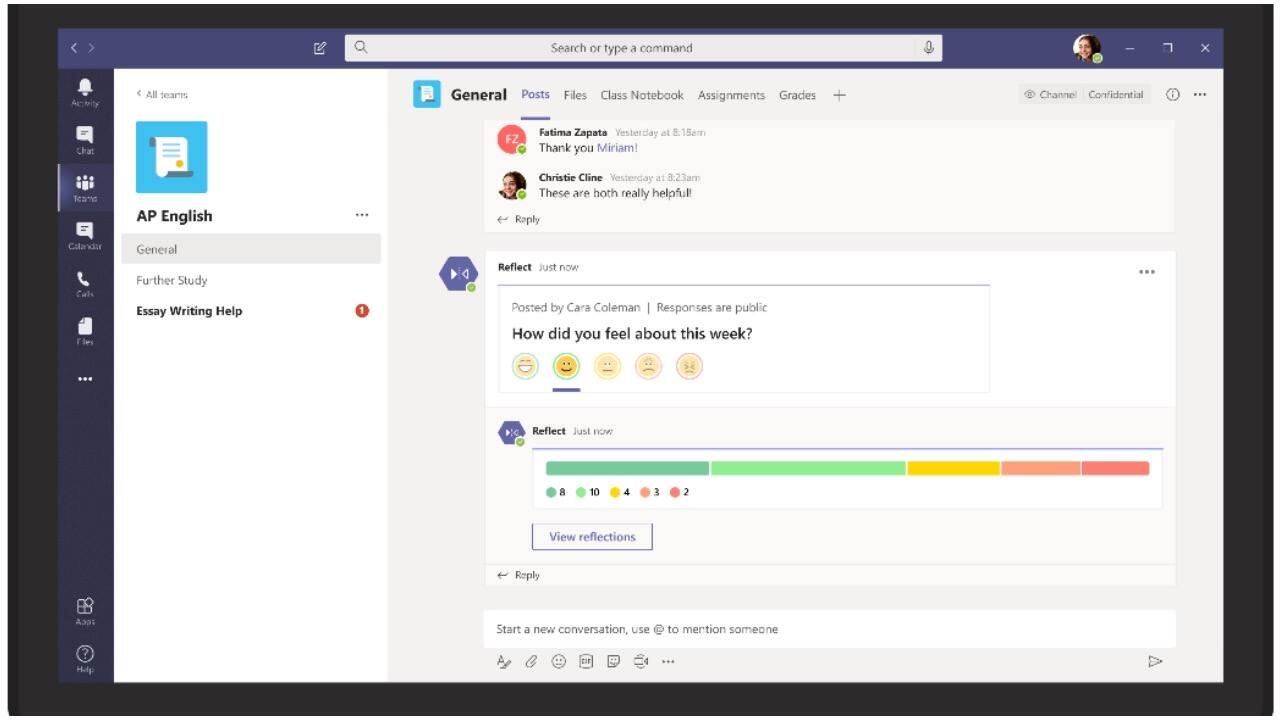Select the very upset emoji response

690,367
